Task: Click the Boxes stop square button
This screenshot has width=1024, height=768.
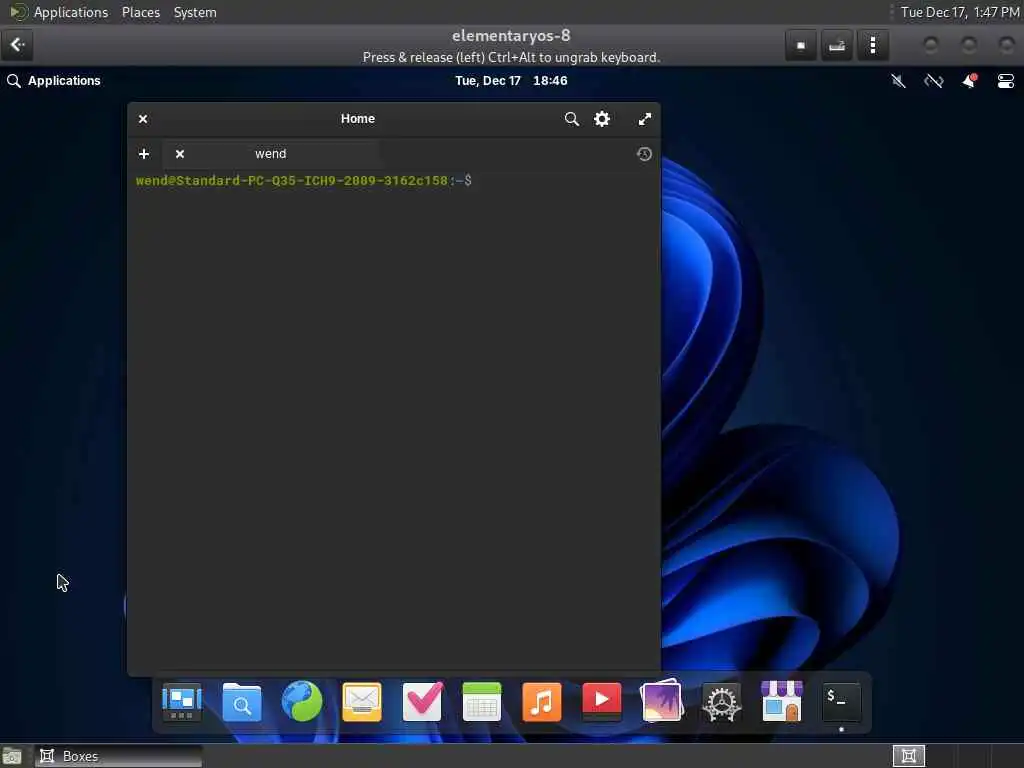Action: tap(801, 45)
